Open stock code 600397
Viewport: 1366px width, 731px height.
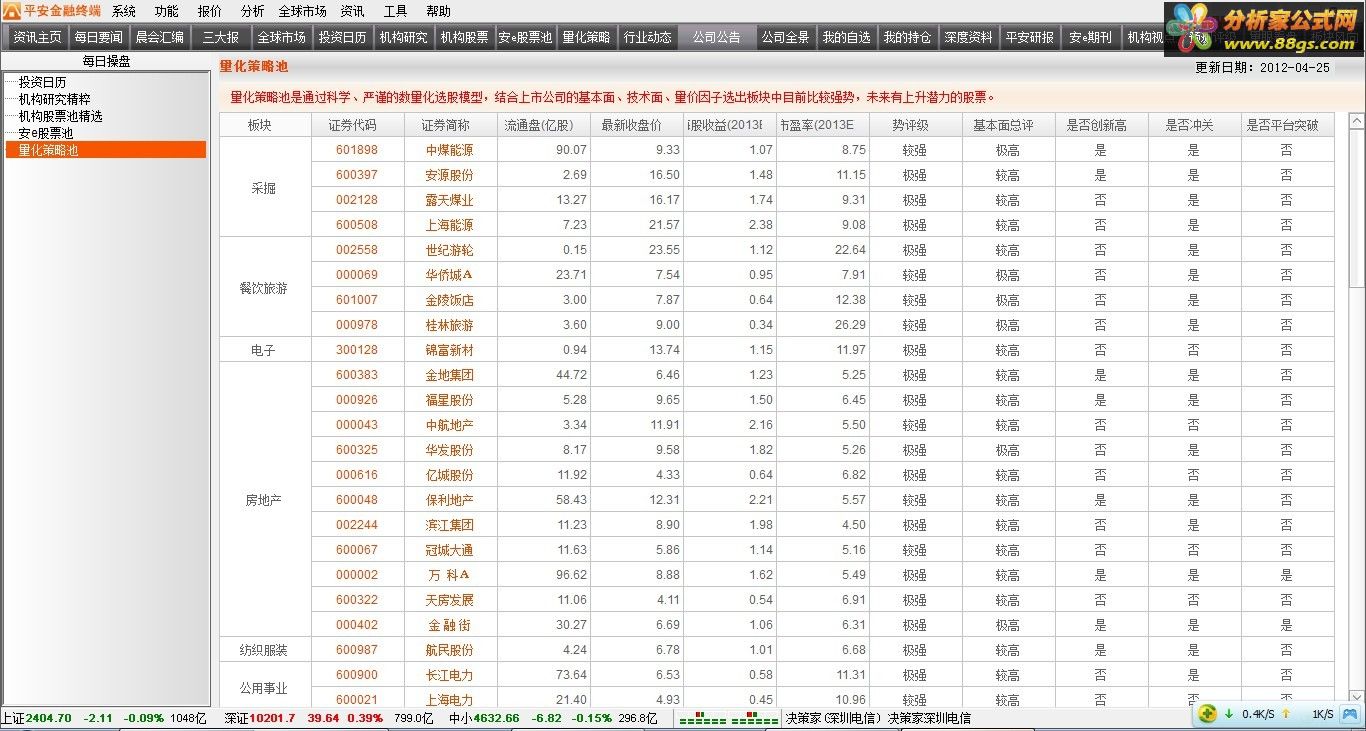coord(357,175)
